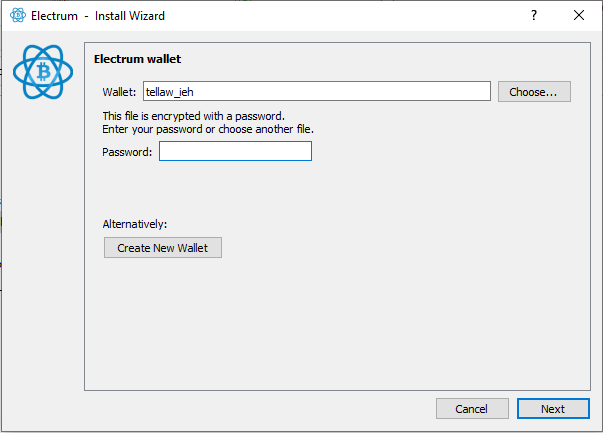This screenshot has width=603, height=433.
Task: Click the large Electrum Bitcoin atom logo
Action: click(x=44, y=72)
